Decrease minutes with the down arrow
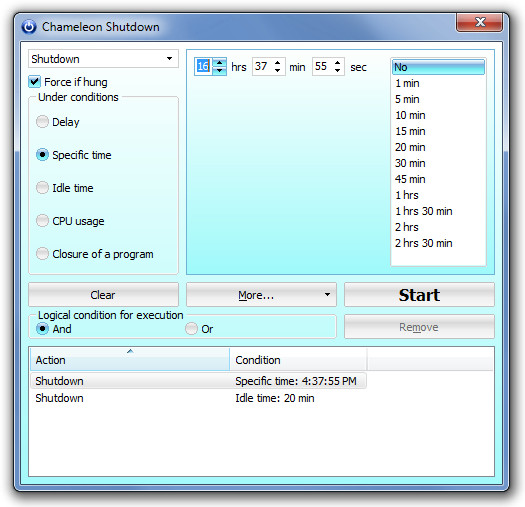Viewport: 525px width, 507px height. coord(278,71)
